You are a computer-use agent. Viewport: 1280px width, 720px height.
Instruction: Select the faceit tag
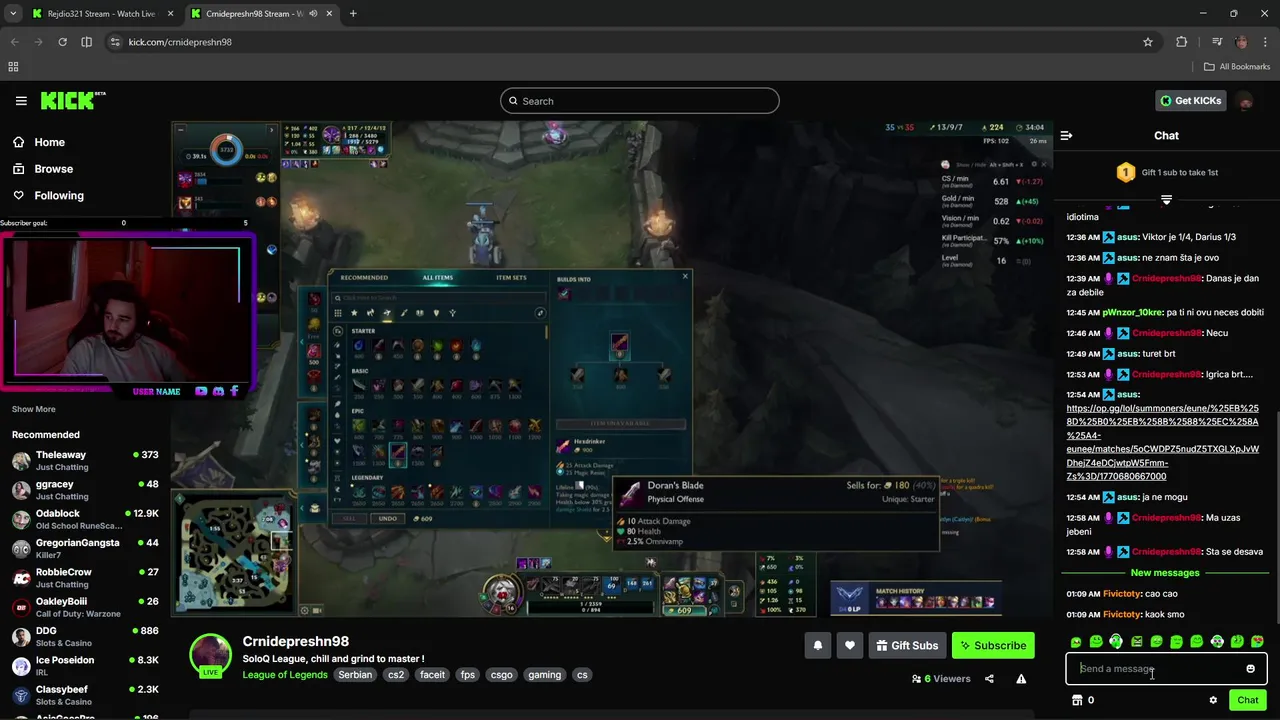[x=432, y=675]
